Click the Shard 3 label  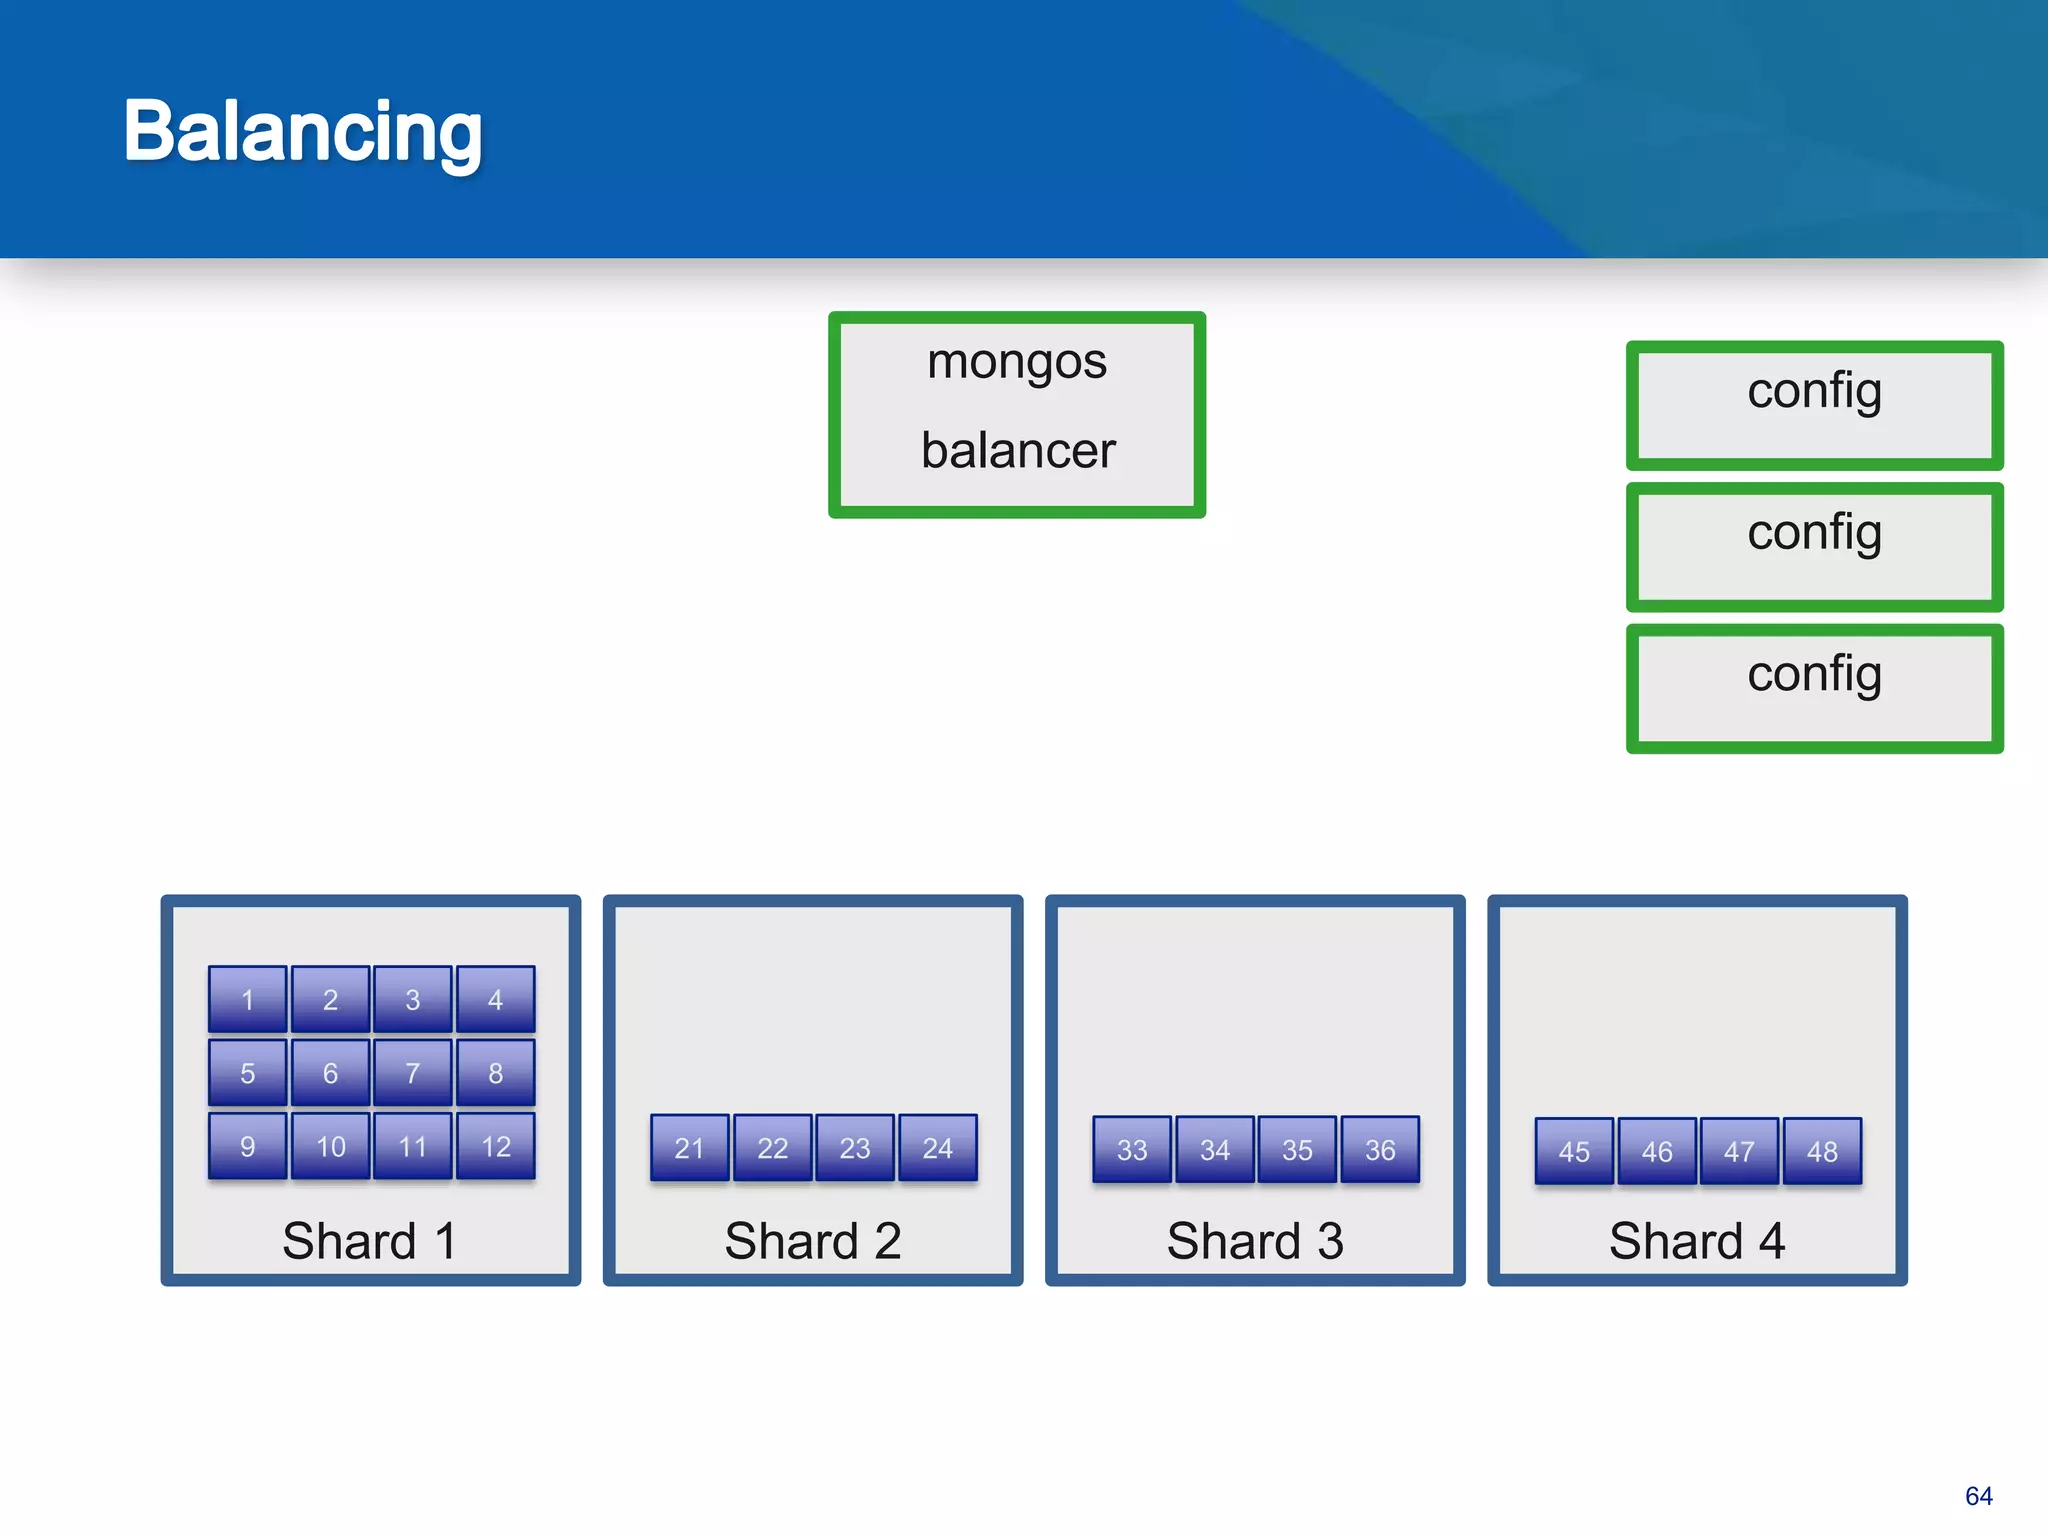pyautogui.click(x=1255, y=1241)
